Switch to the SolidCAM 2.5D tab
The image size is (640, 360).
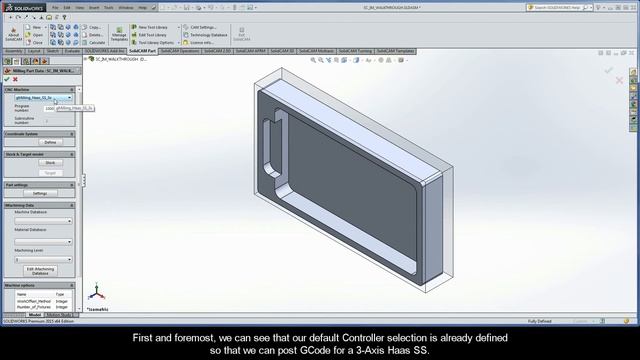[218, 51]
